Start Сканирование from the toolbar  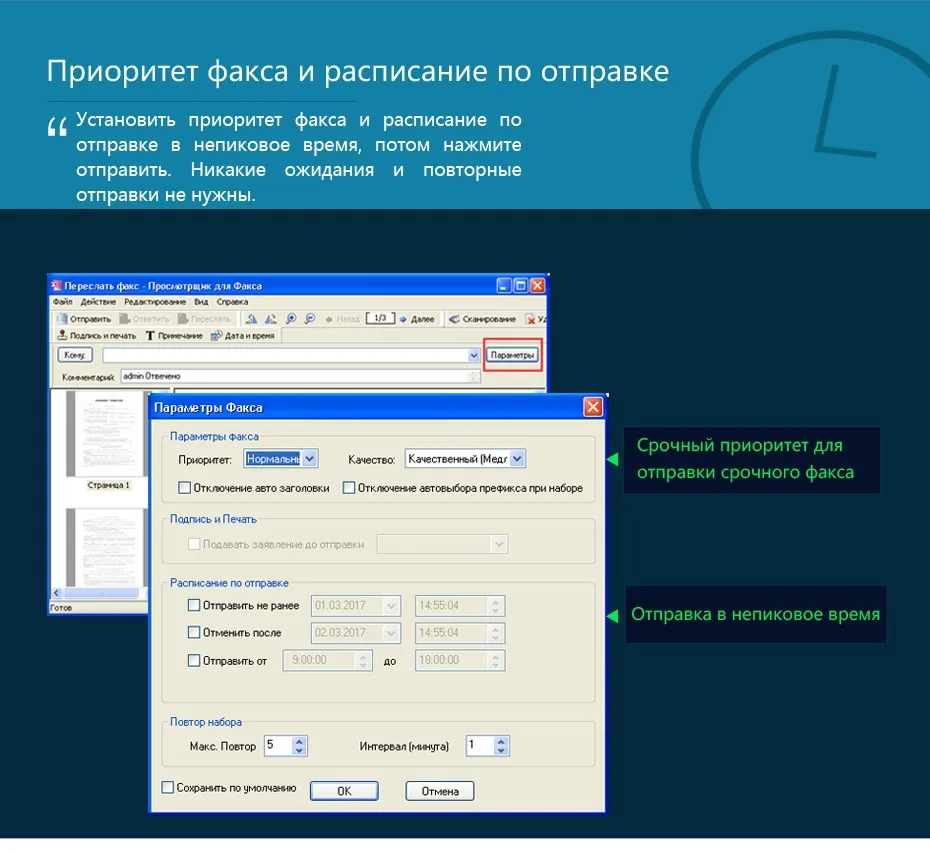click(x=482, y=319)
